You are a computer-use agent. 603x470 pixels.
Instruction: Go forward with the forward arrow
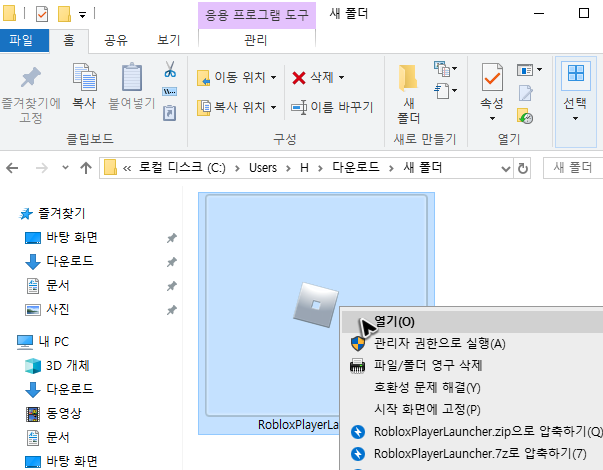pos(42,168)
